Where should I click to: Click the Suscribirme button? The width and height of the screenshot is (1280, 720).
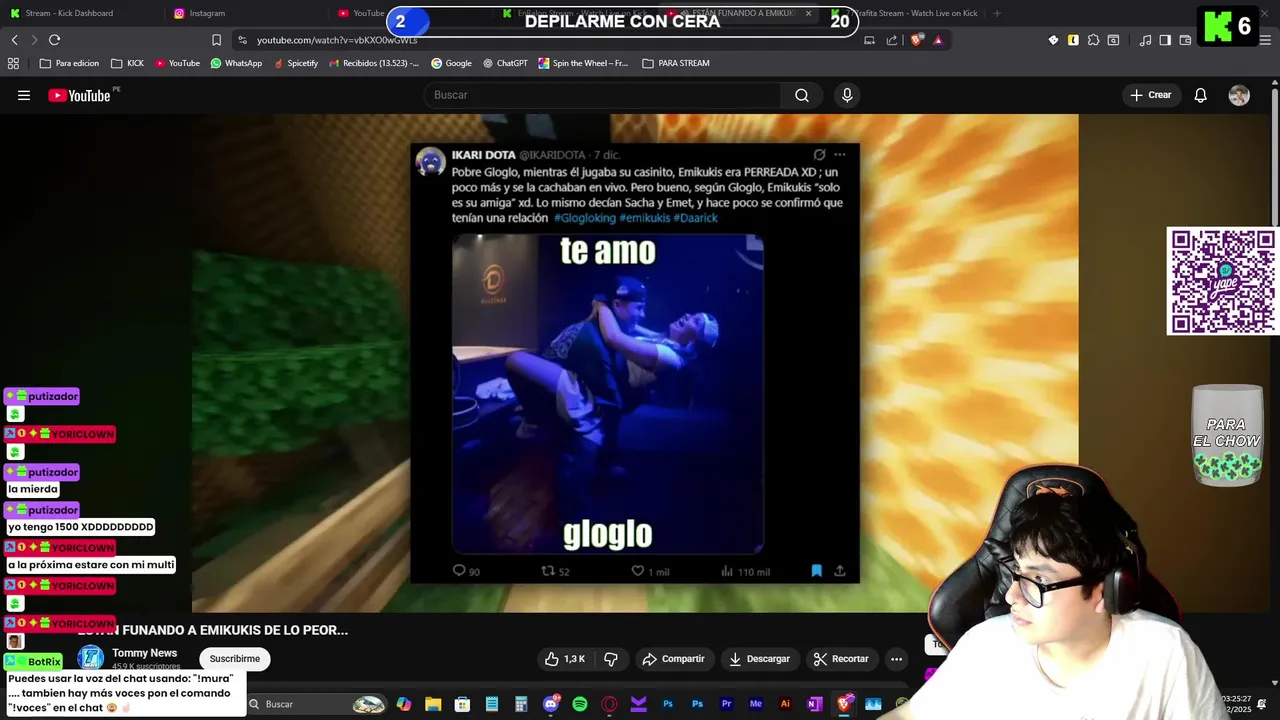click(235, 659)
